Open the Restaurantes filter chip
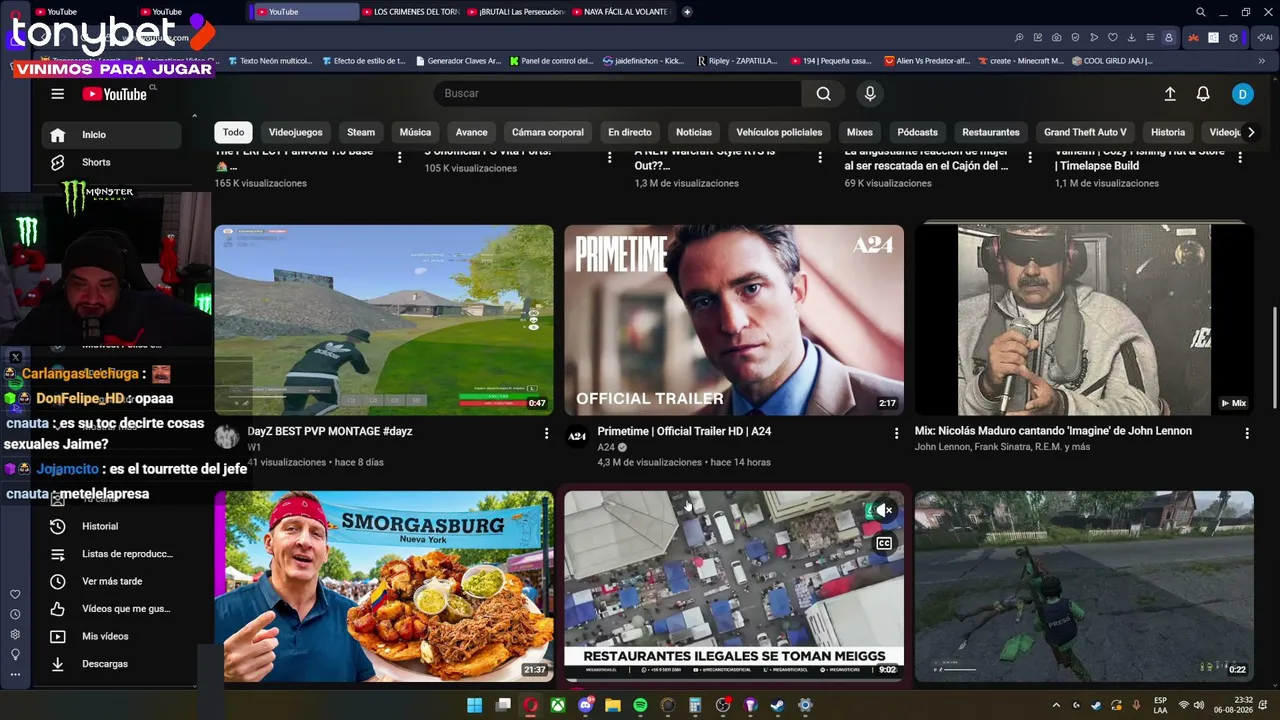Image resolution: width=1280 pixels, height=720 pixels. 991,132
